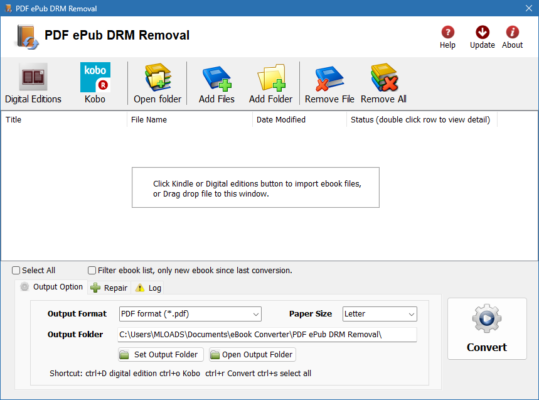
Task: Open the Output Format dropdown
Action: (190, 314)
